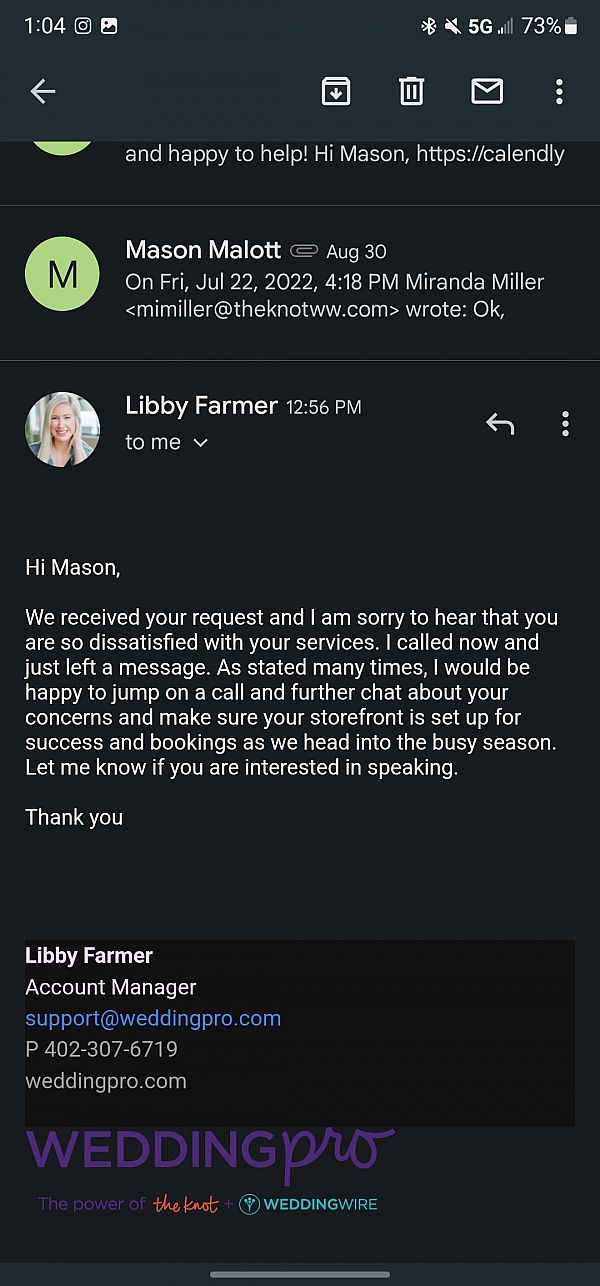Tap the Instagram notification icon in status bar
This screenshot has height=1286, width=600.
83,26
